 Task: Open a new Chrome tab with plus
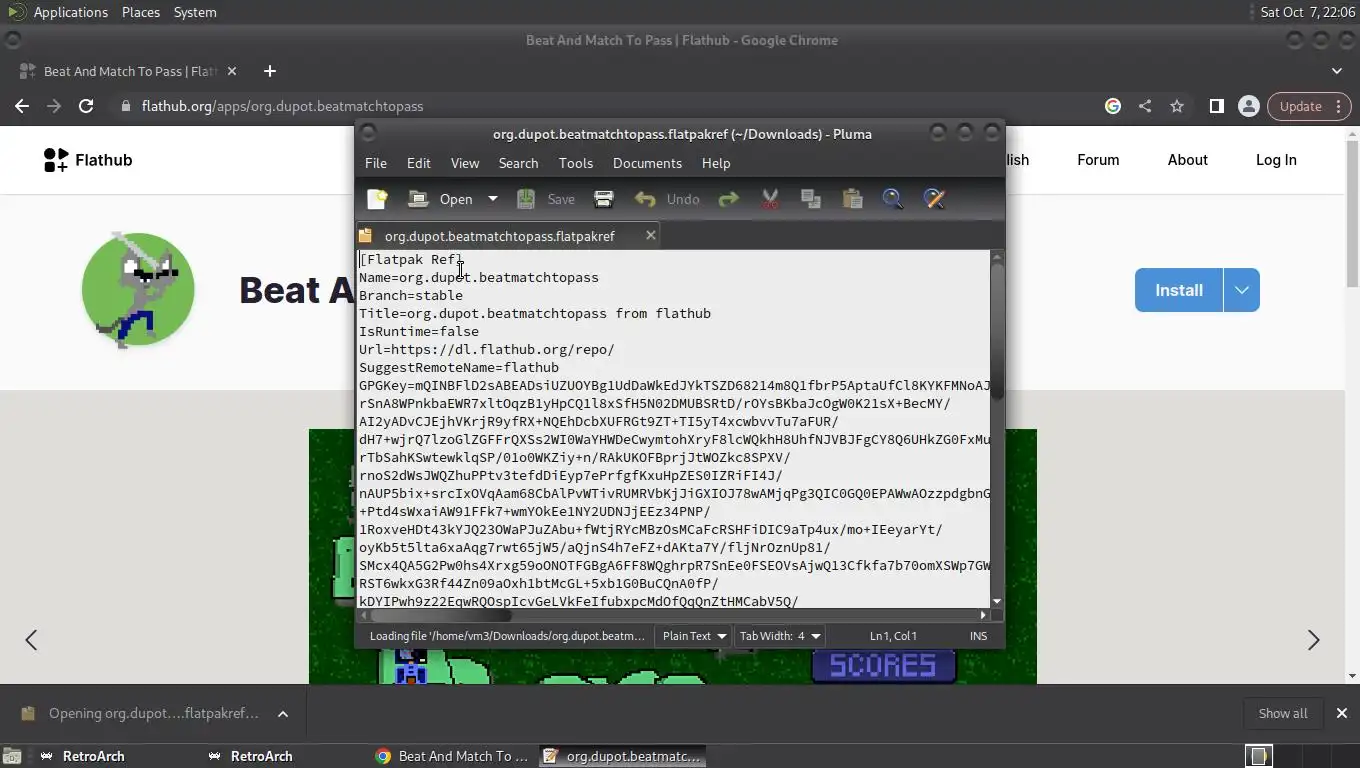[269, 71]
